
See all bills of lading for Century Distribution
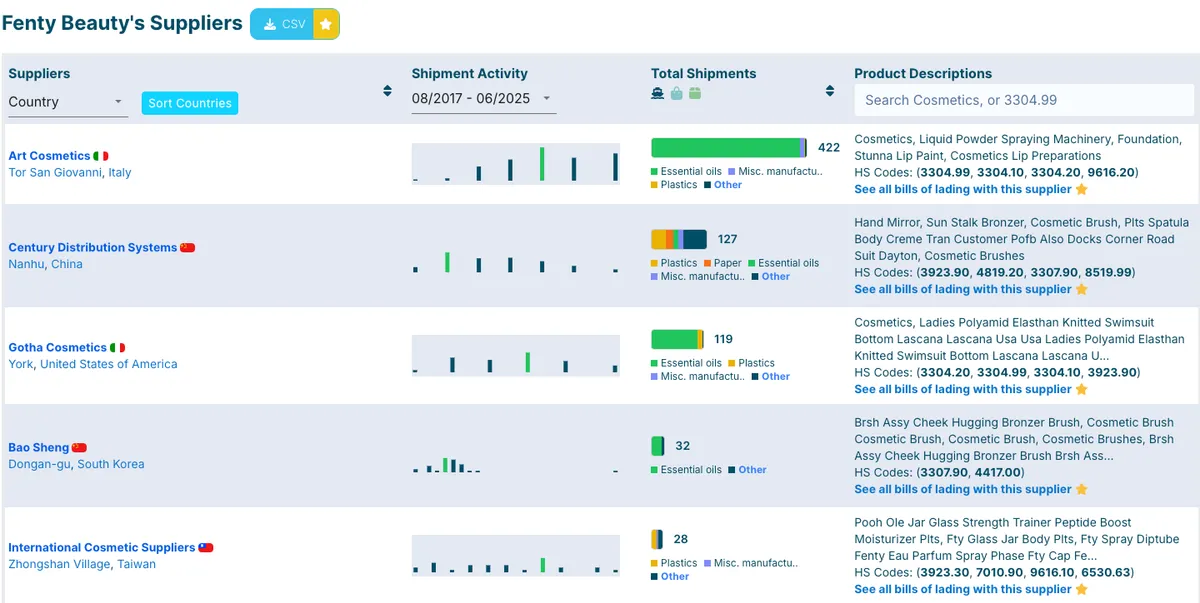pyautogui.click(x=963, y=289)
